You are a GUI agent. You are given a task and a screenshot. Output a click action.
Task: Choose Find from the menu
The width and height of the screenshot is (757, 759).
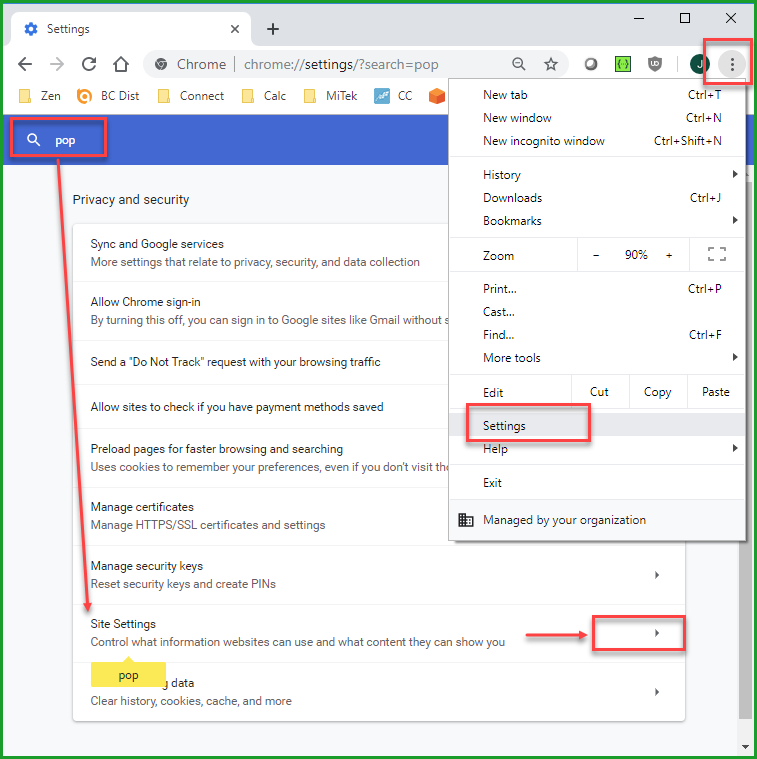click(597, 335)
